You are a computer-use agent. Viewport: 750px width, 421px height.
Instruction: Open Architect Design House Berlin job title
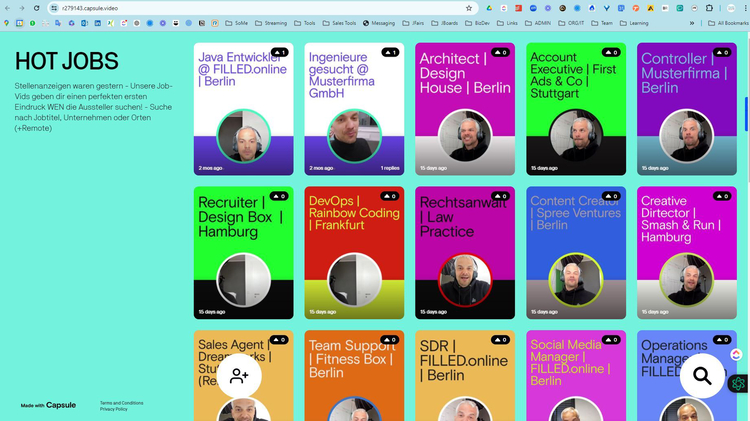465,73
